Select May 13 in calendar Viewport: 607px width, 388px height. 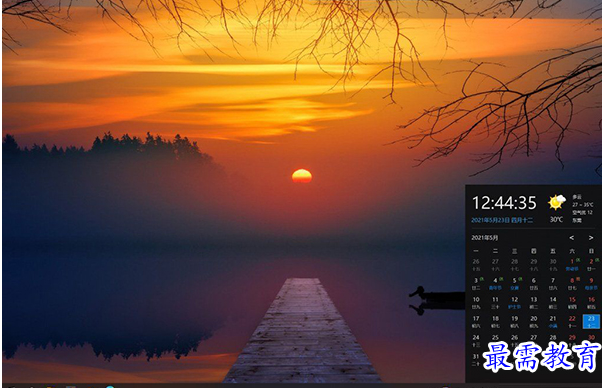point(533,302)
